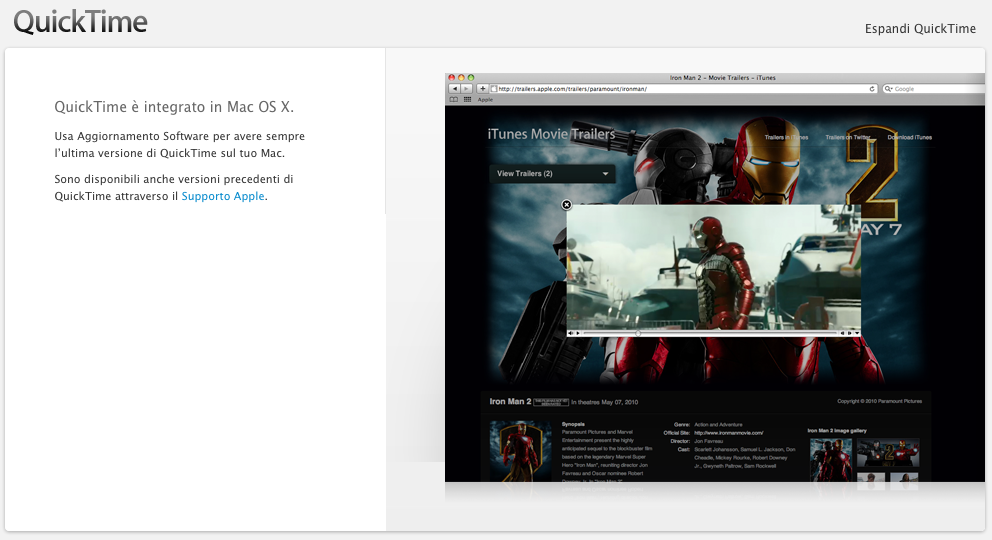Close the trailer video overlay

click(x=567, y=205)
